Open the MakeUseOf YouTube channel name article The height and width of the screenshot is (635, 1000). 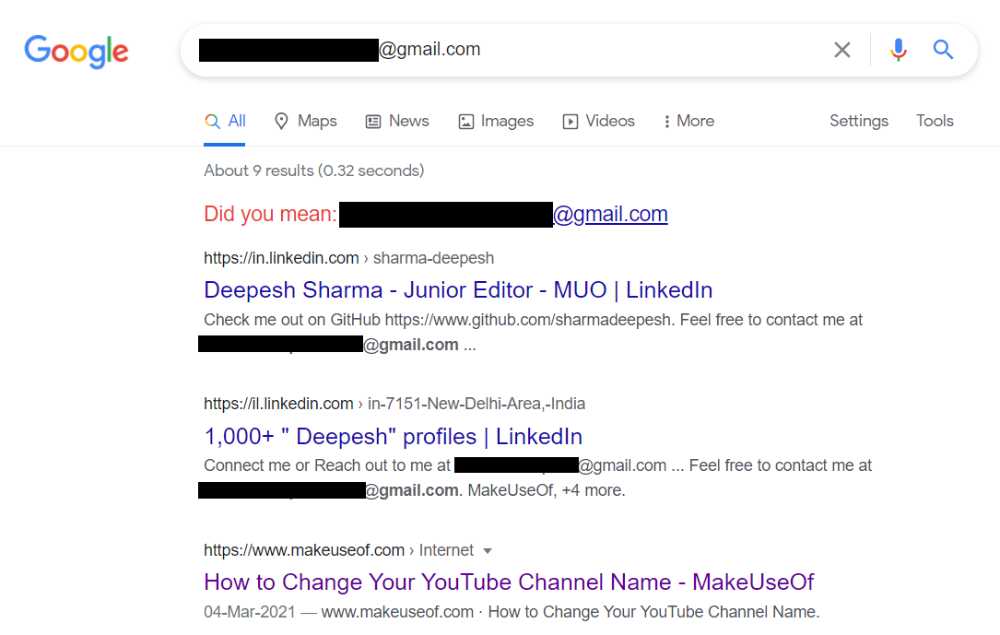(x=509, y=581)
